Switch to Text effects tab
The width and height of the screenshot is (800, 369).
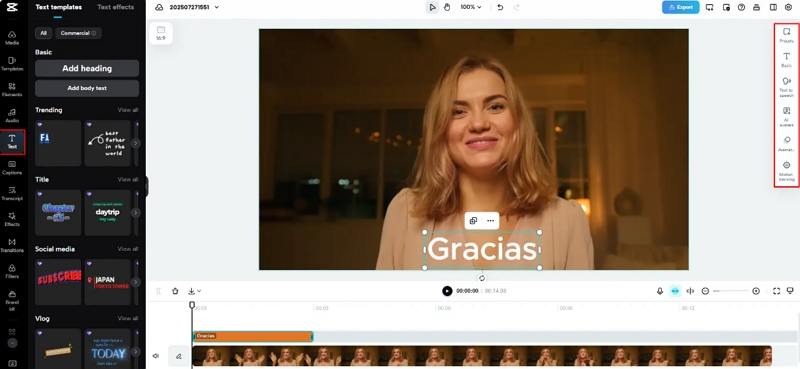click(x=115, y=8)
